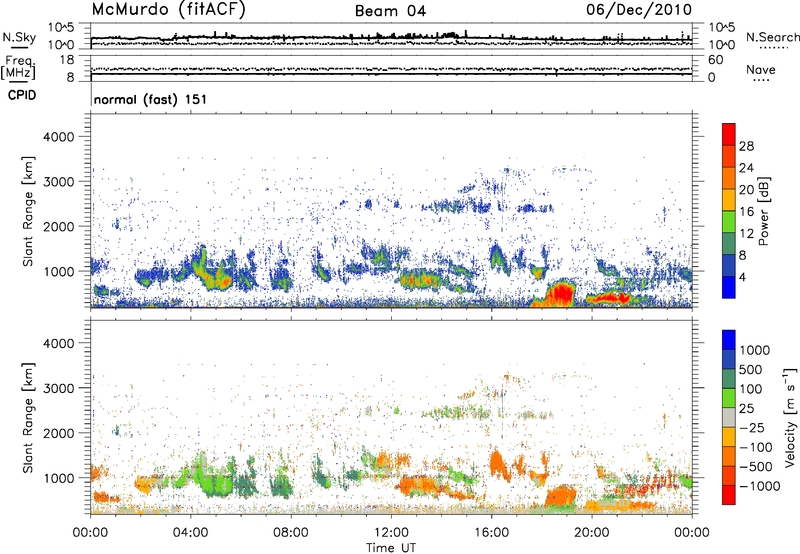Click the McMurdo (fitACF) title text
This screenshot has width=800, height=554.
point(168,10)
